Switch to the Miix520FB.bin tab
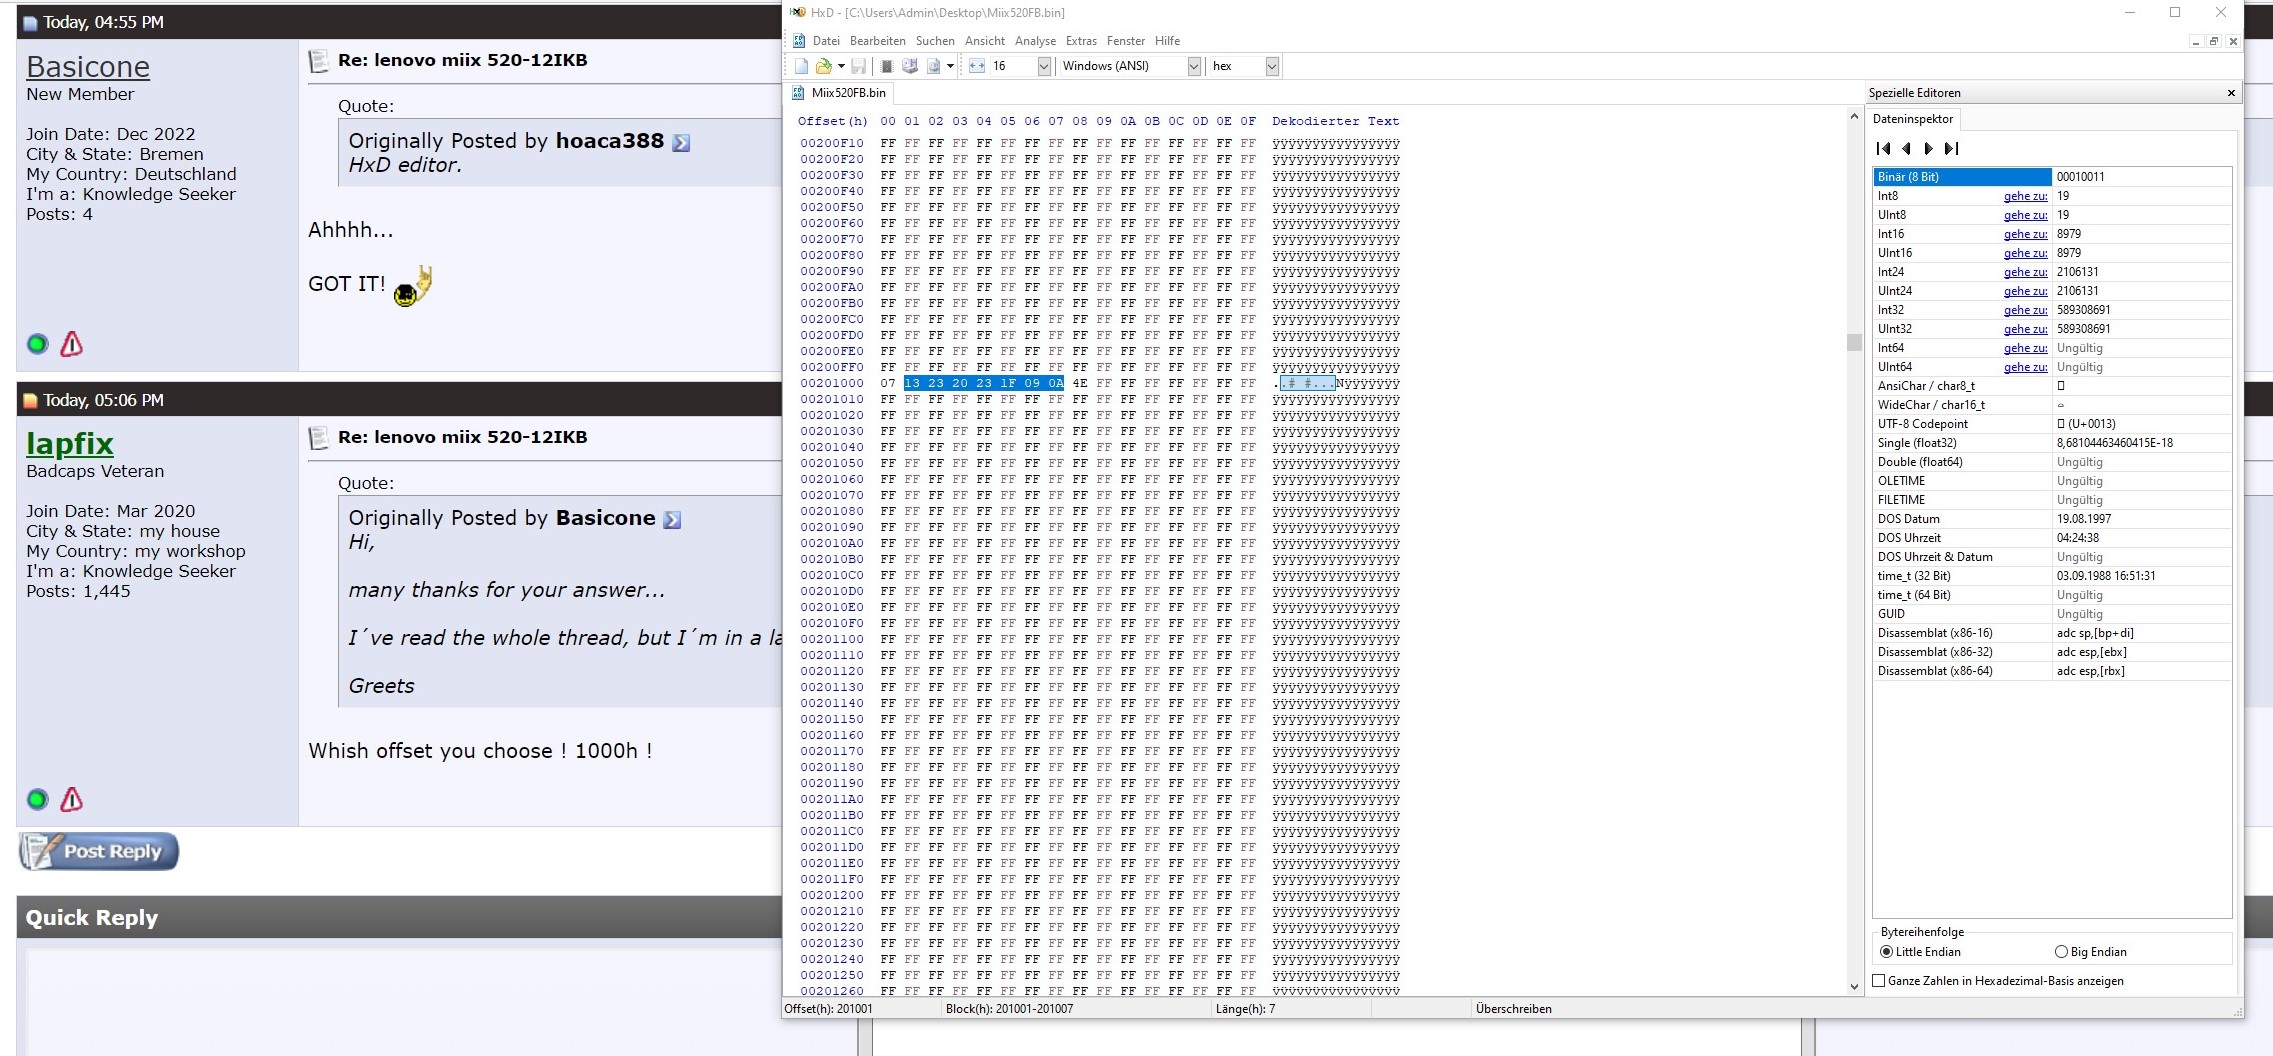Viewport: 2273px width, 1056px height. pyautogui.click(x=840, y=93)
